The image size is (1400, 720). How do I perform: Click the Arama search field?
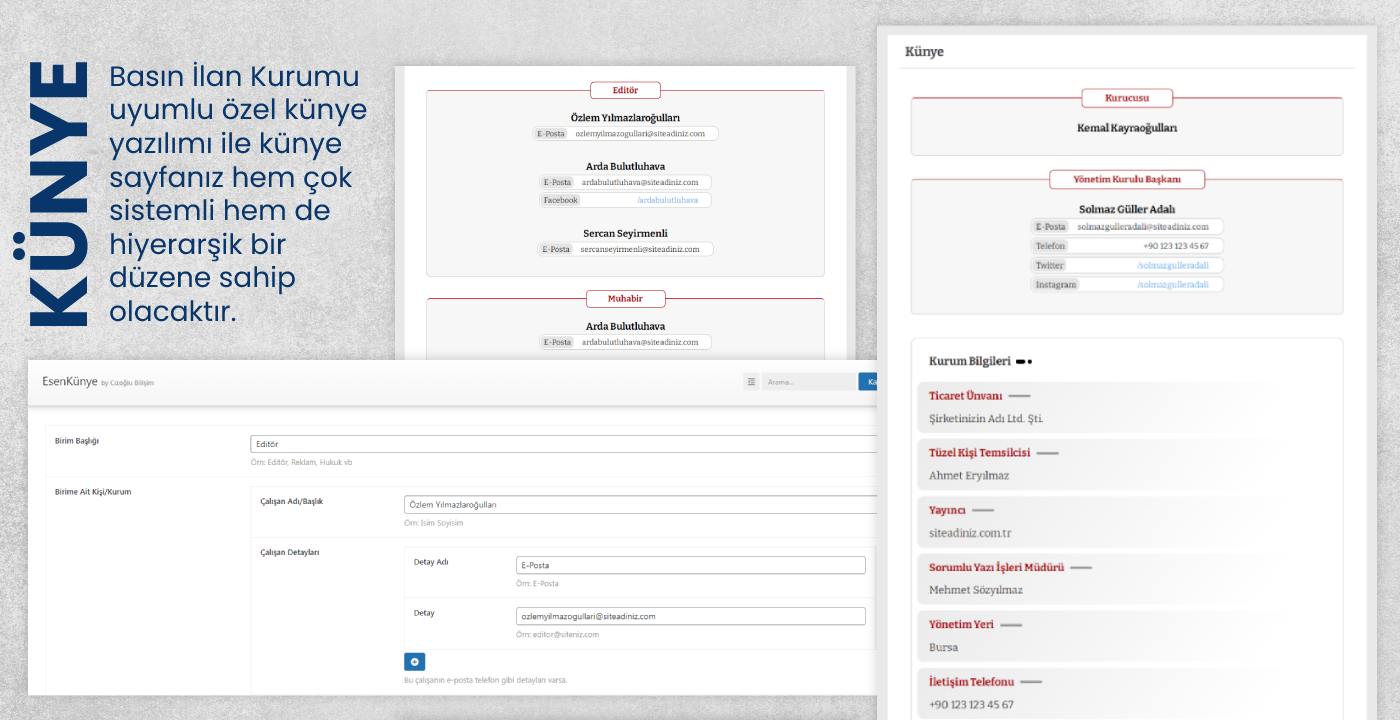click(x=808, y=381)
